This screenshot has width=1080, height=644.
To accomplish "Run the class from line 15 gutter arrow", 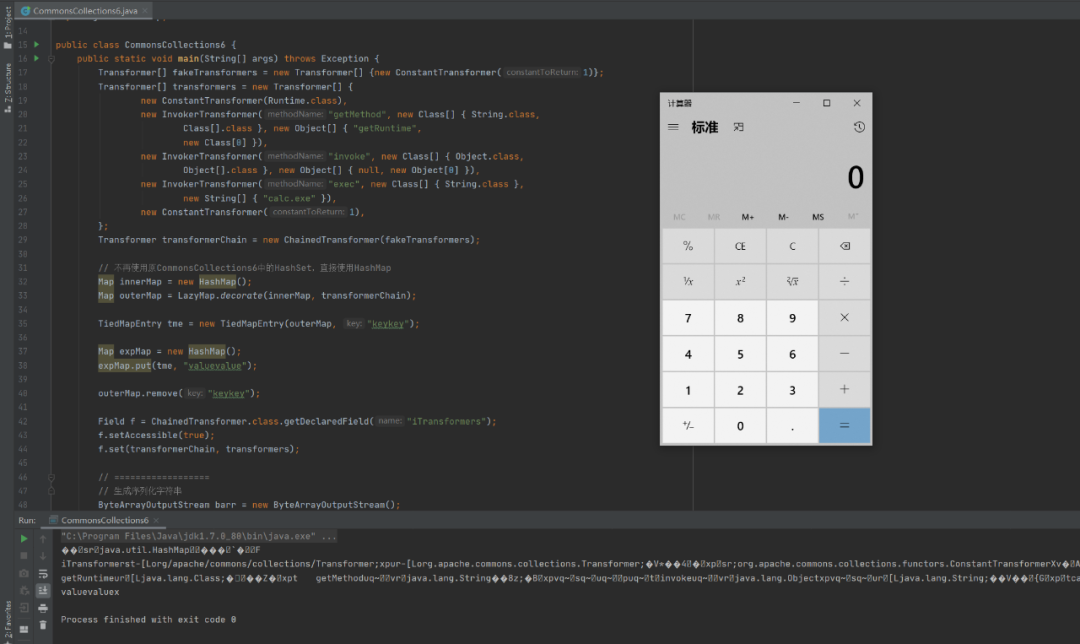I will 37,45.
